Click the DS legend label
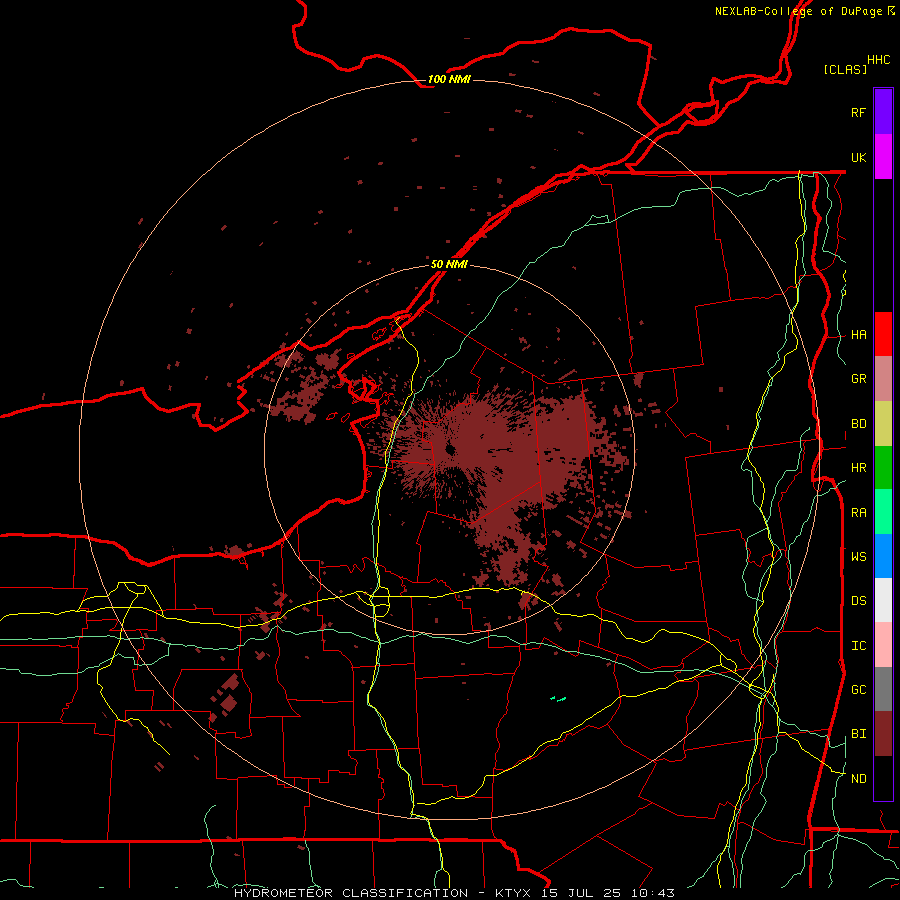This screenshot has width=900, height=900. (x=858, y=601)
